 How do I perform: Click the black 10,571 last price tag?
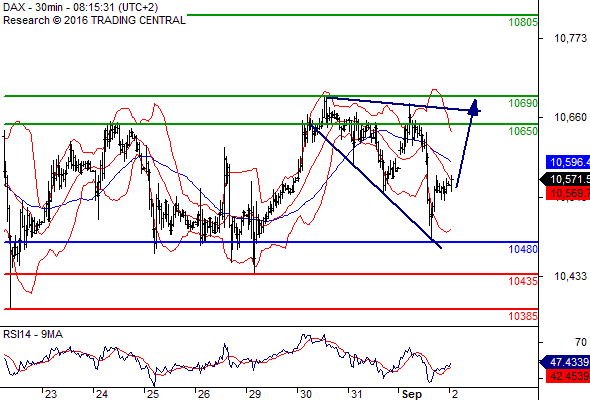(566, 179)
